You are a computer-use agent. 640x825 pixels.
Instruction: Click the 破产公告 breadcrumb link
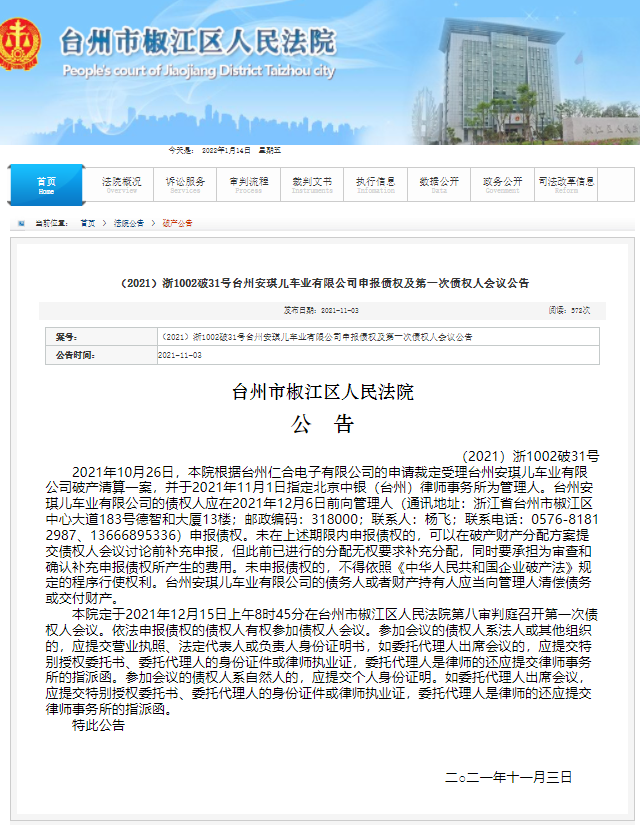click(x=177, y=223)
